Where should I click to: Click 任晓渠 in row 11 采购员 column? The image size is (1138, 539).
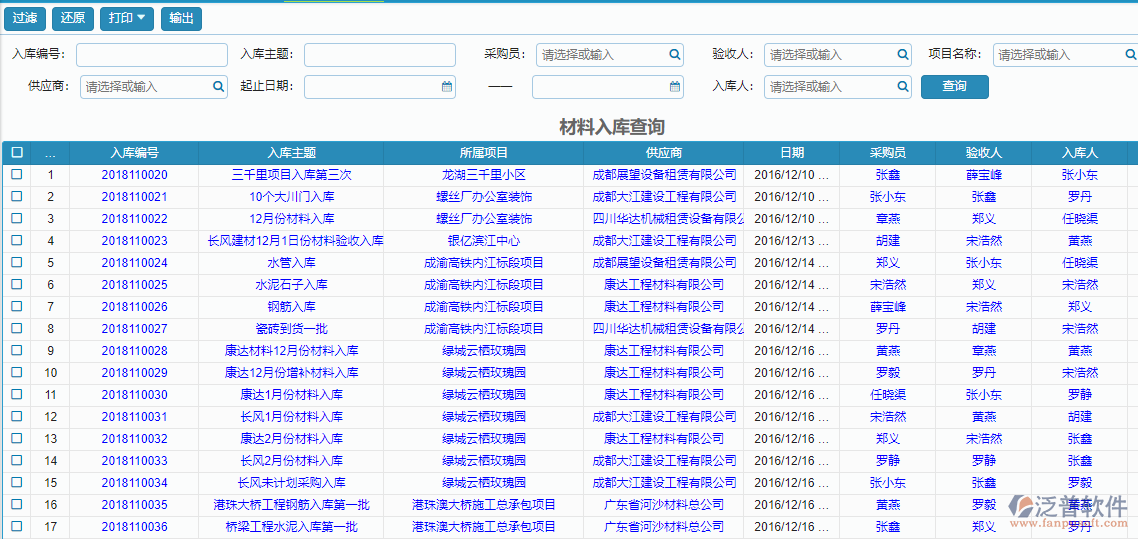point(888,395)
